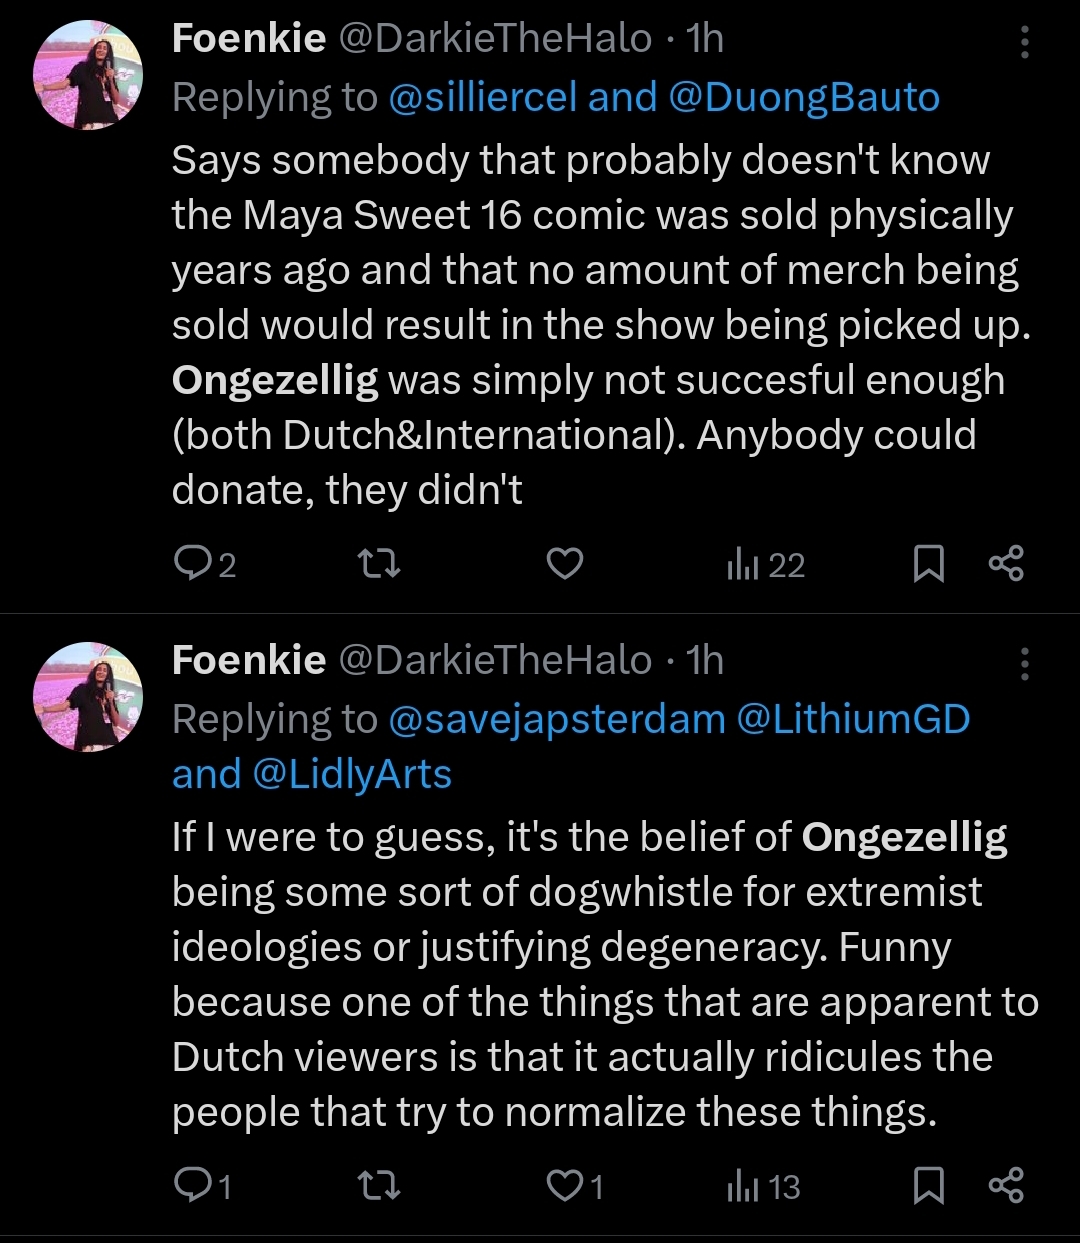The width and height of the screenshot is (1080, 1243).
Task: Tap Foenkie's avatar on the second tweet
Action: tap(88, 697)
